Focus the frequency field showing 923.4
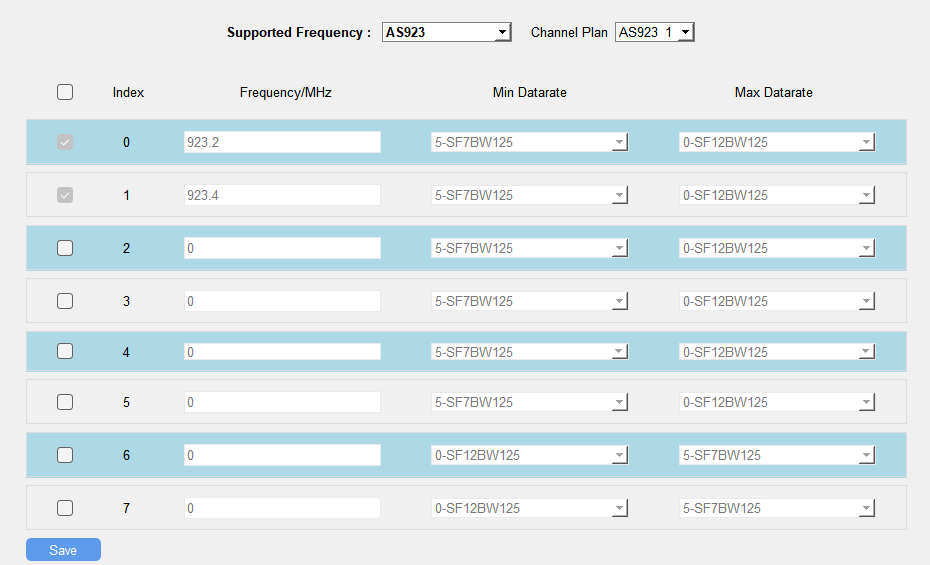The width and height of the screenshot is (930, 565). click(282, 195)
